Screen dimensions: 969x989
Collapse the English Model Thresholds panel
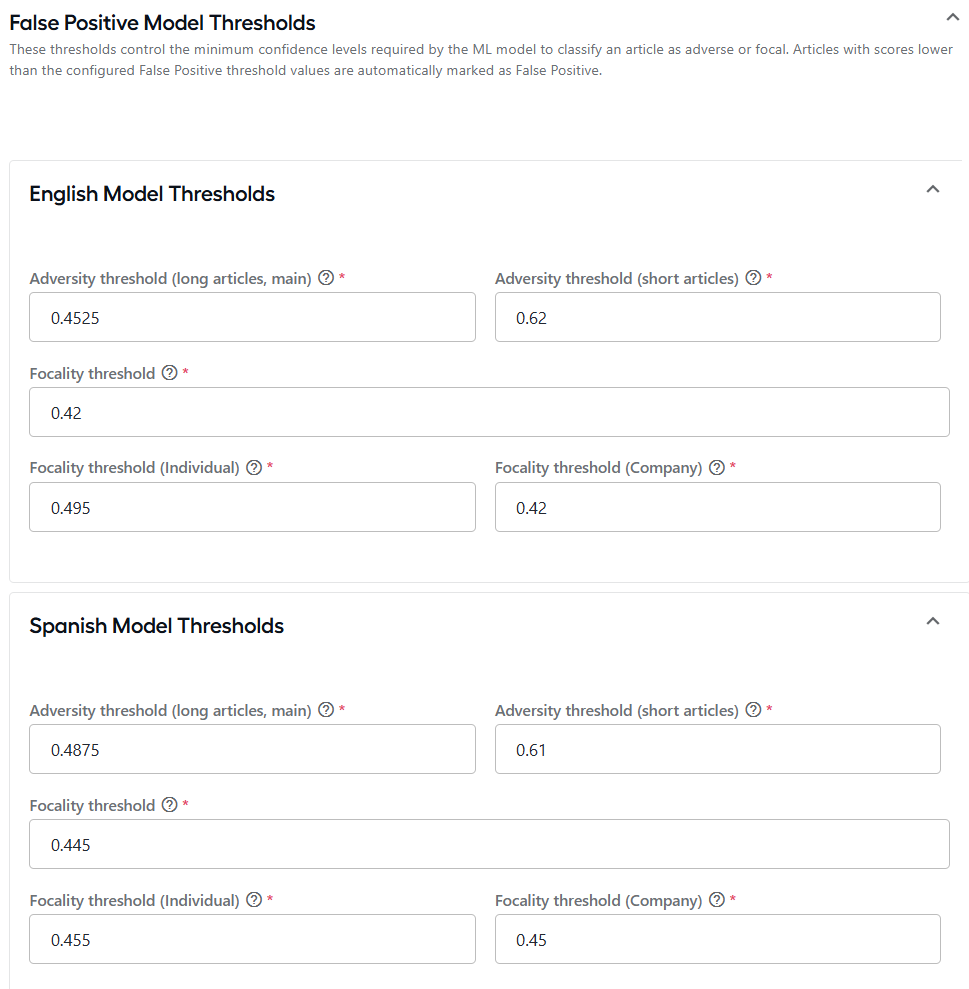tap(932, 189)
